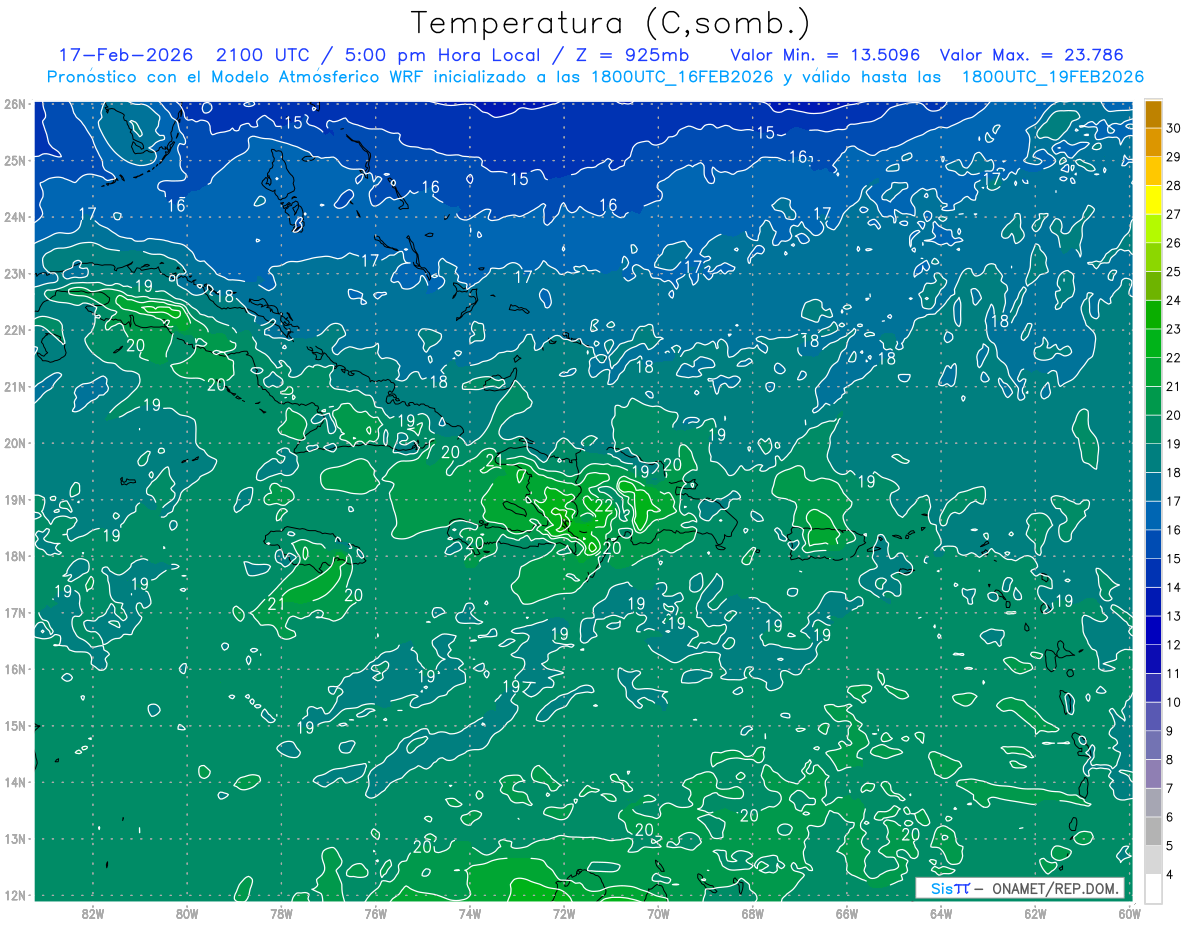Click the '22N' latitude label
The width and height of the screenshot is (1200, 927).
15,330
